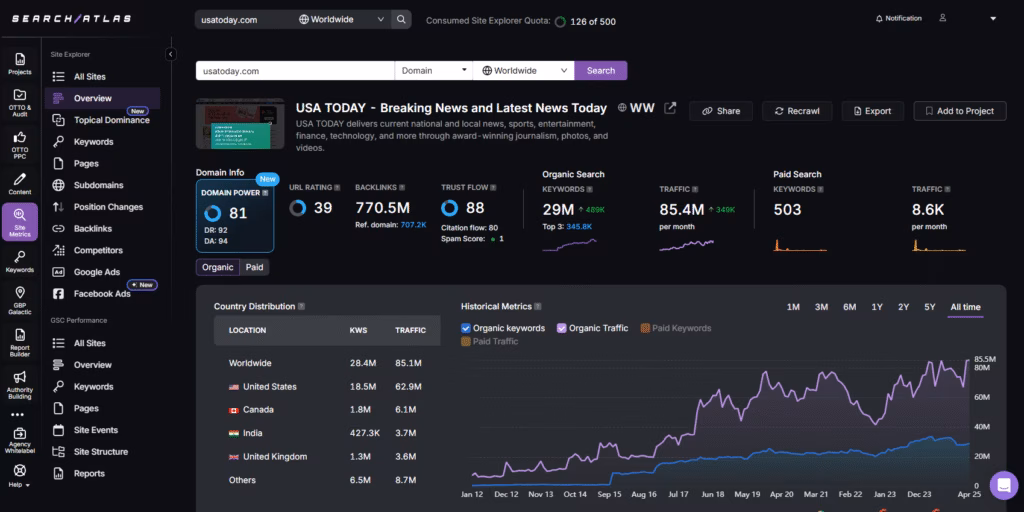
Task: Expand the Domain type dropdown
Action: 433,71
